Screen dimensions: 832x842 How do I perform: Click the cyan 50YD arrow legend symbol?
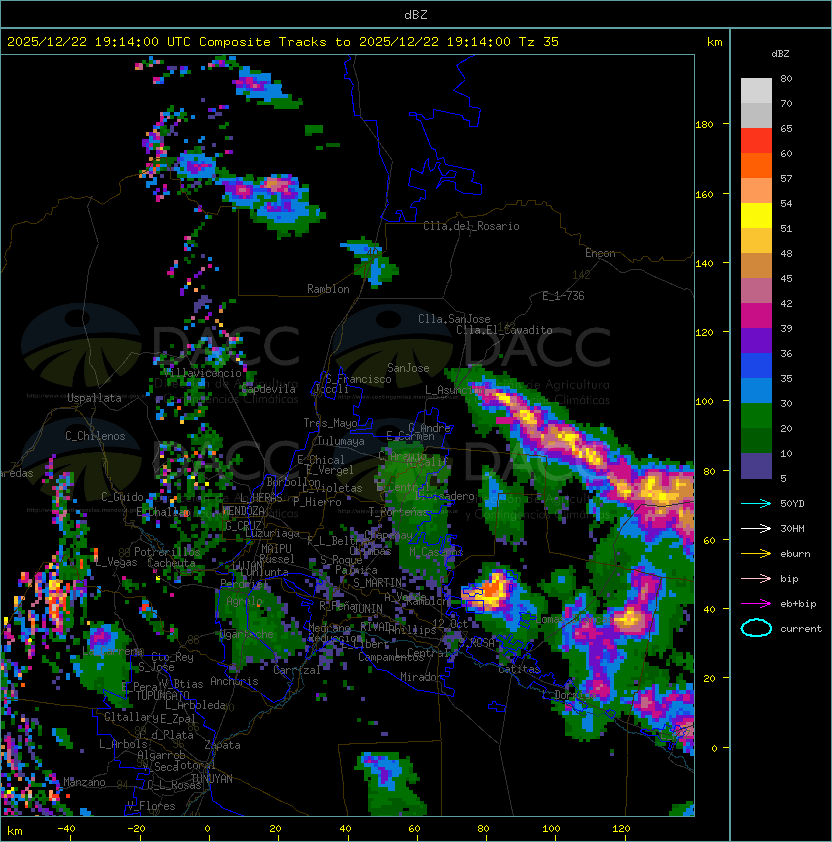coord(756,503)
